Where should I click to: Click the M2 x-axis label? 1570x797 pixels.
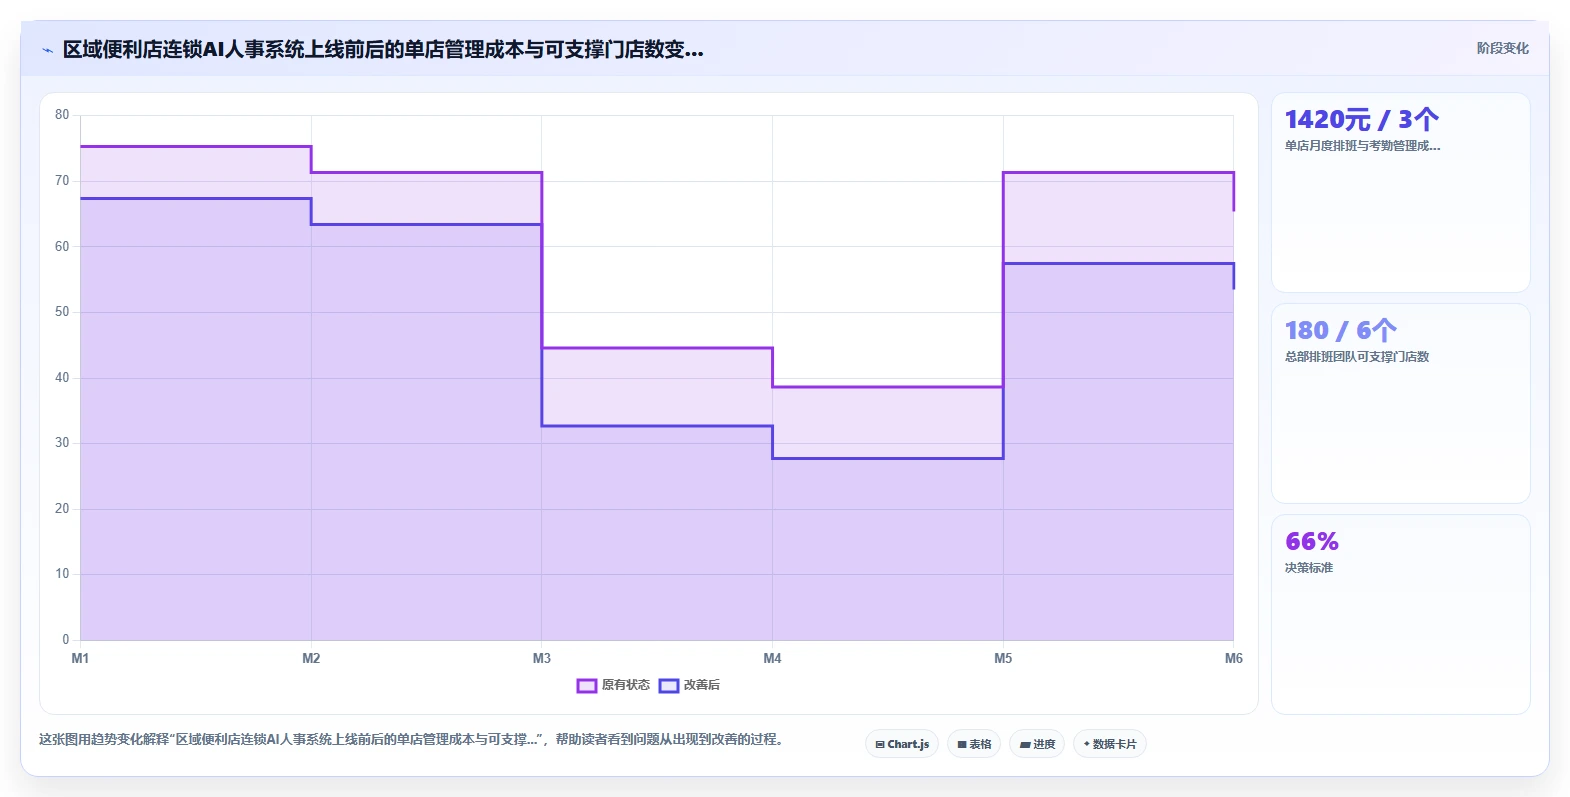click(311, 658)
